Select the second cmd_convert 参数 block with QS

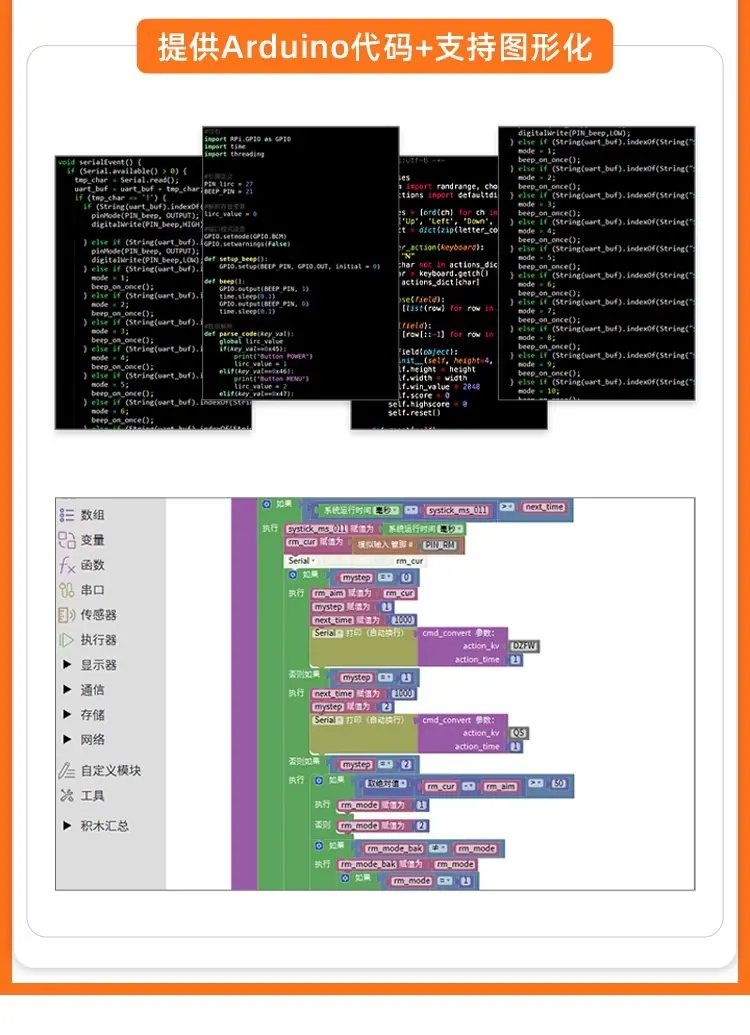tap(464, 733)
